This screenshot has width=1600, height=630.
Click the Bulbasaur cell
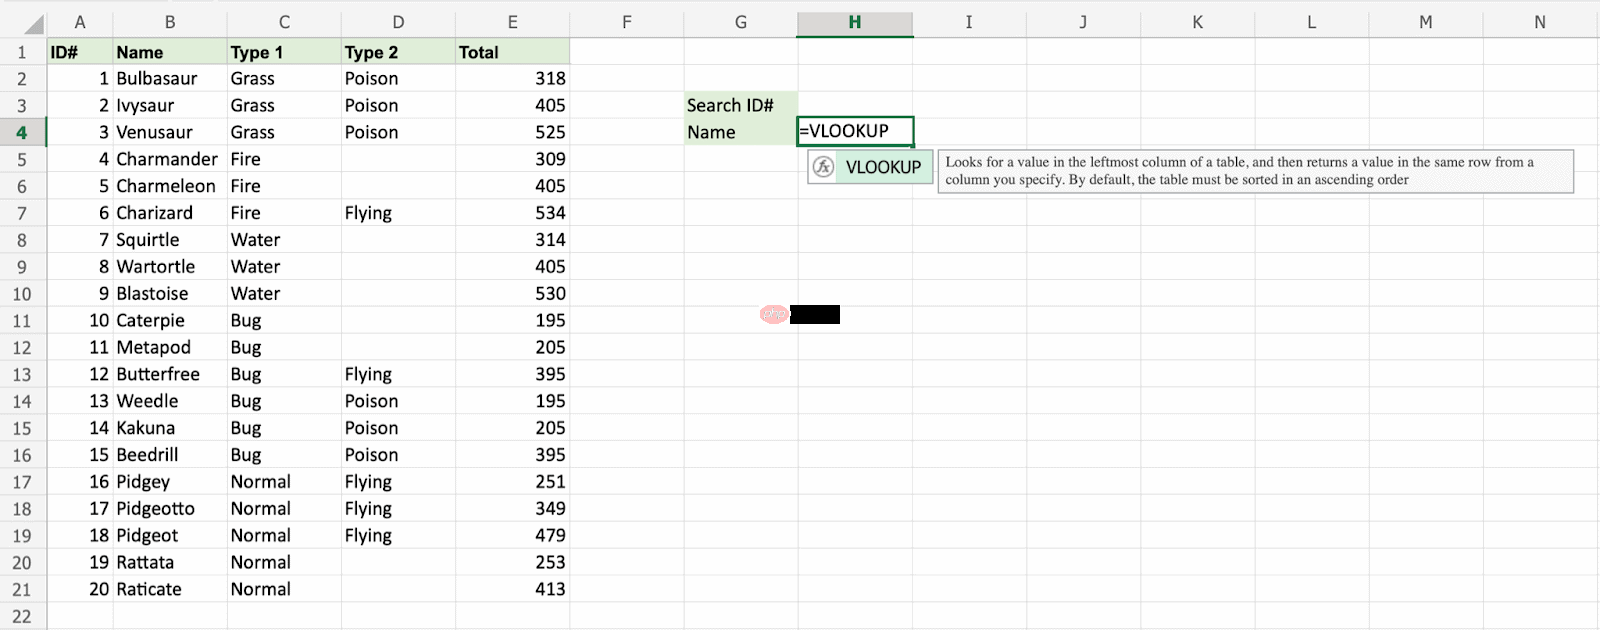tap(170, 78)
